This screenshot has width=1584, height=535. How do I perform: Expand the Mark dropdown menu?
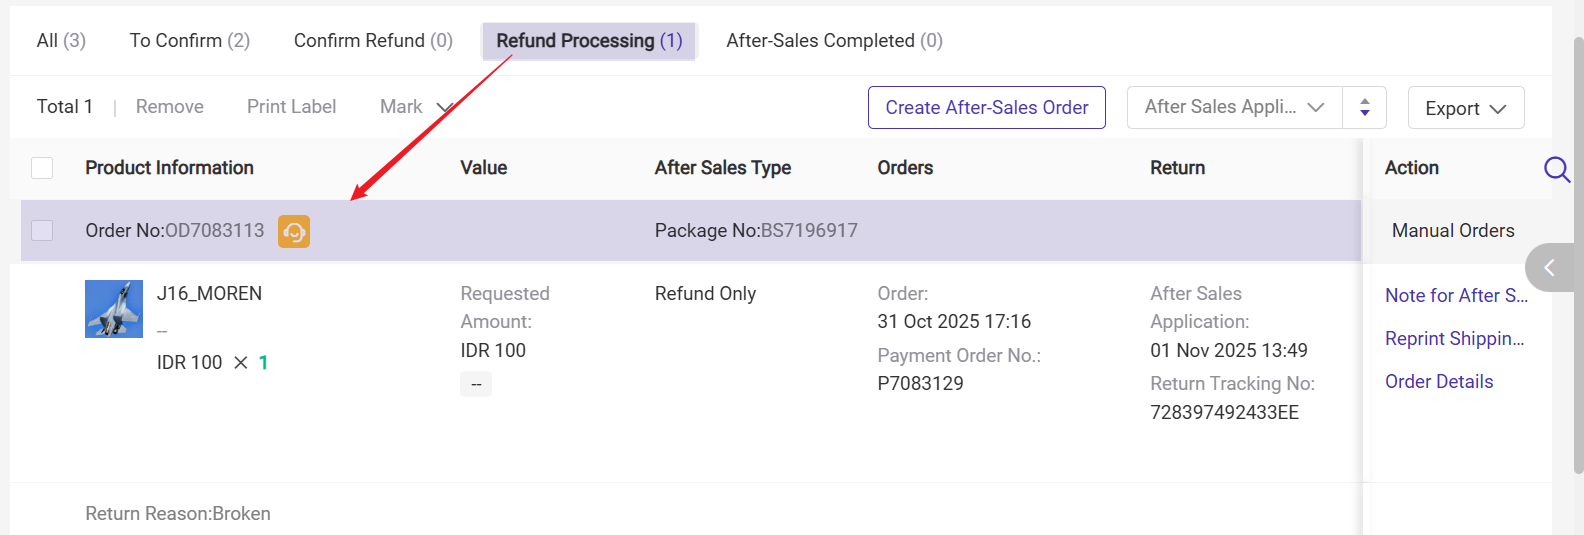pos(416,107)
